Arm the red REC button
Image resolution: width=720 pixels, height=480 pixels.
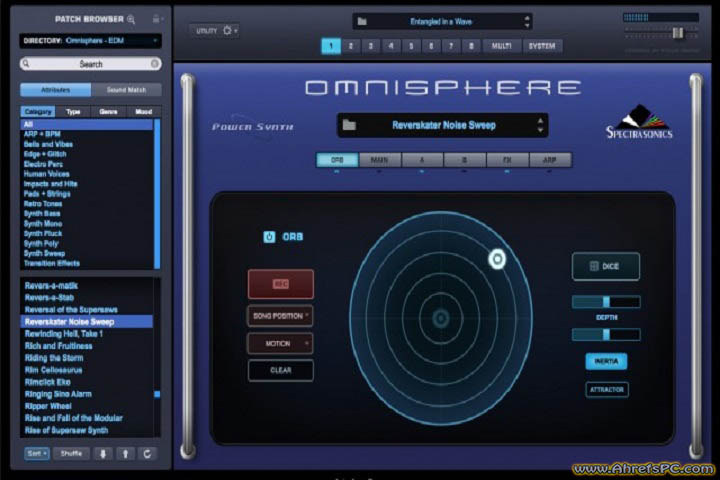(x=281, y=284)
